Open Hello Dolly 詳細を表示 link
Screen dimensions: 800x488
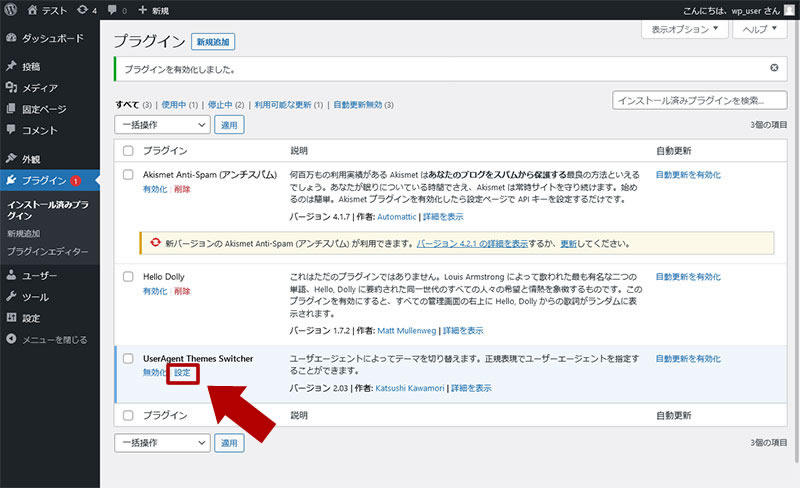pos(463,330)
